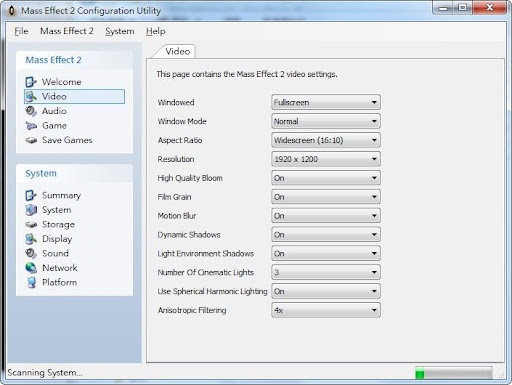Open the High Quality Bloom dropdown
Screen dimensions: 512x385
click(326, 178)
